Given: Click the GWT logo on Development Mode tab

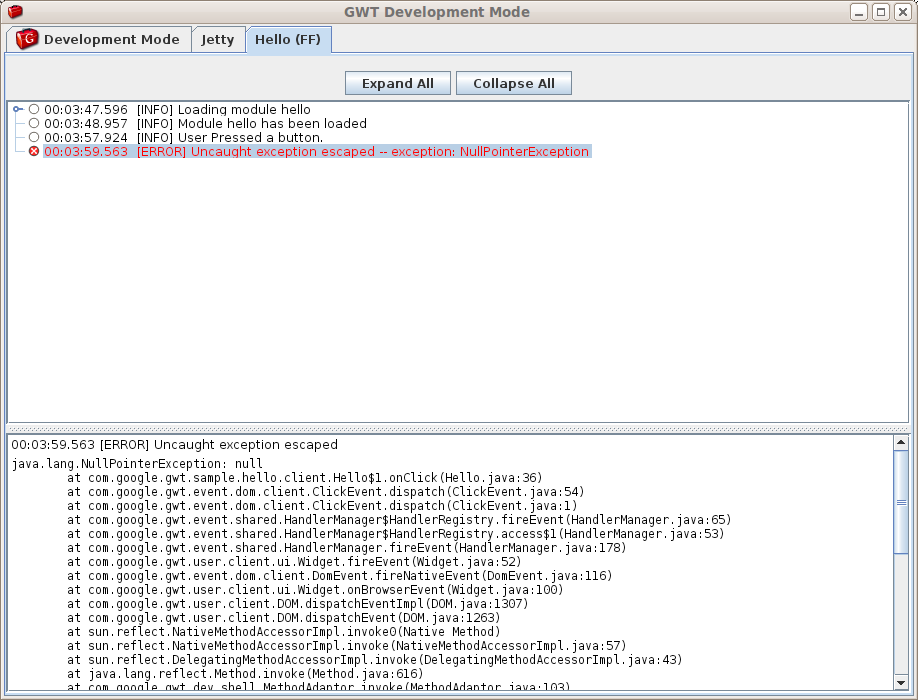Looking at the screenshot, I should tap(26, 39).
